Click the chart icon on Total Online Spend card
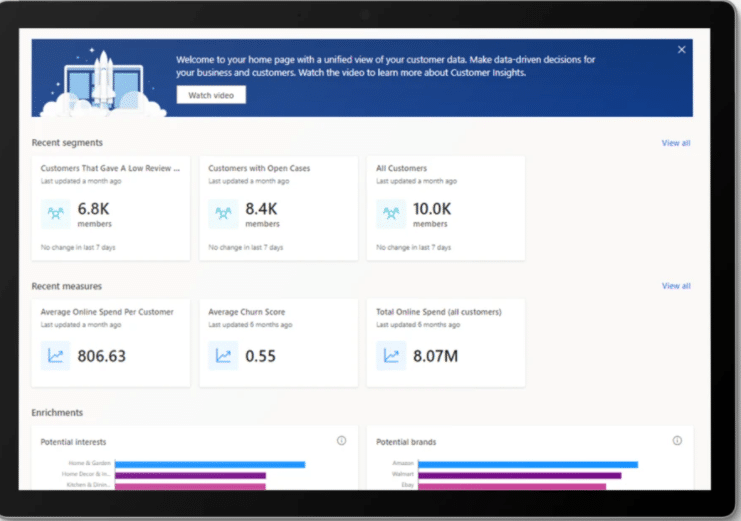The width and height of the screenshot is (741, 521). (x=391, y=356)
